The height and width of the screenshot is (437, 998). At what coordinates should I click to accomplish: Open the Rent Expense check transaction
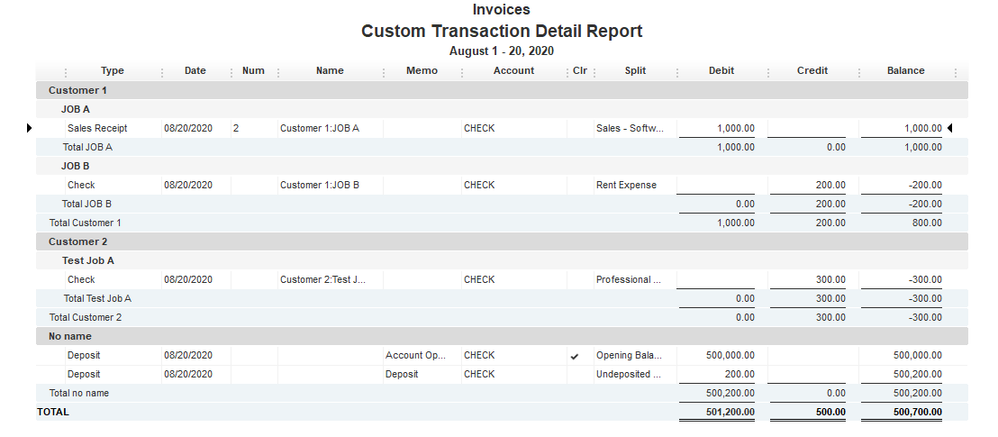pyautogui.click(x=626, y=185)
